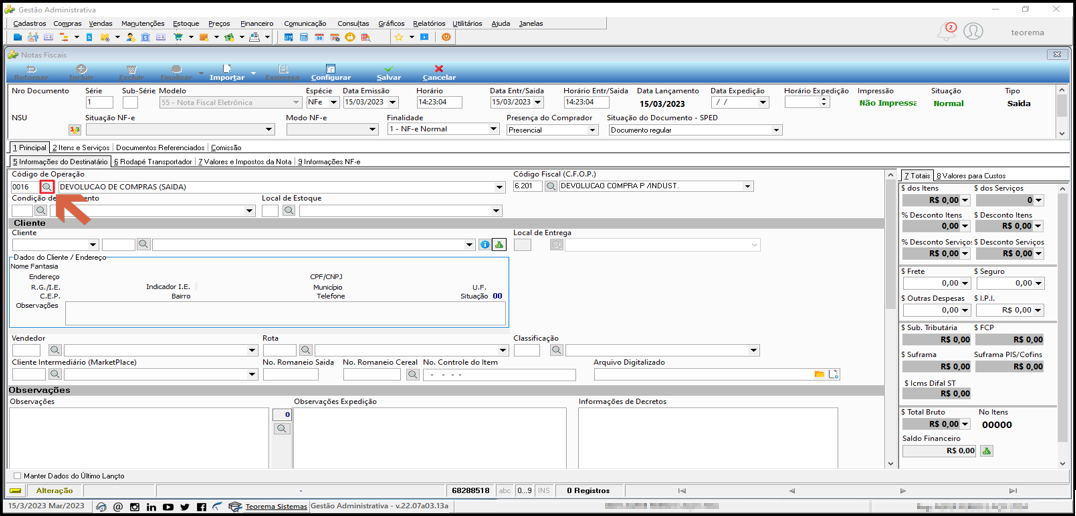Open the Financeiro menu
Viewport: 1076px width, 516px height.
tap(258, 23)
